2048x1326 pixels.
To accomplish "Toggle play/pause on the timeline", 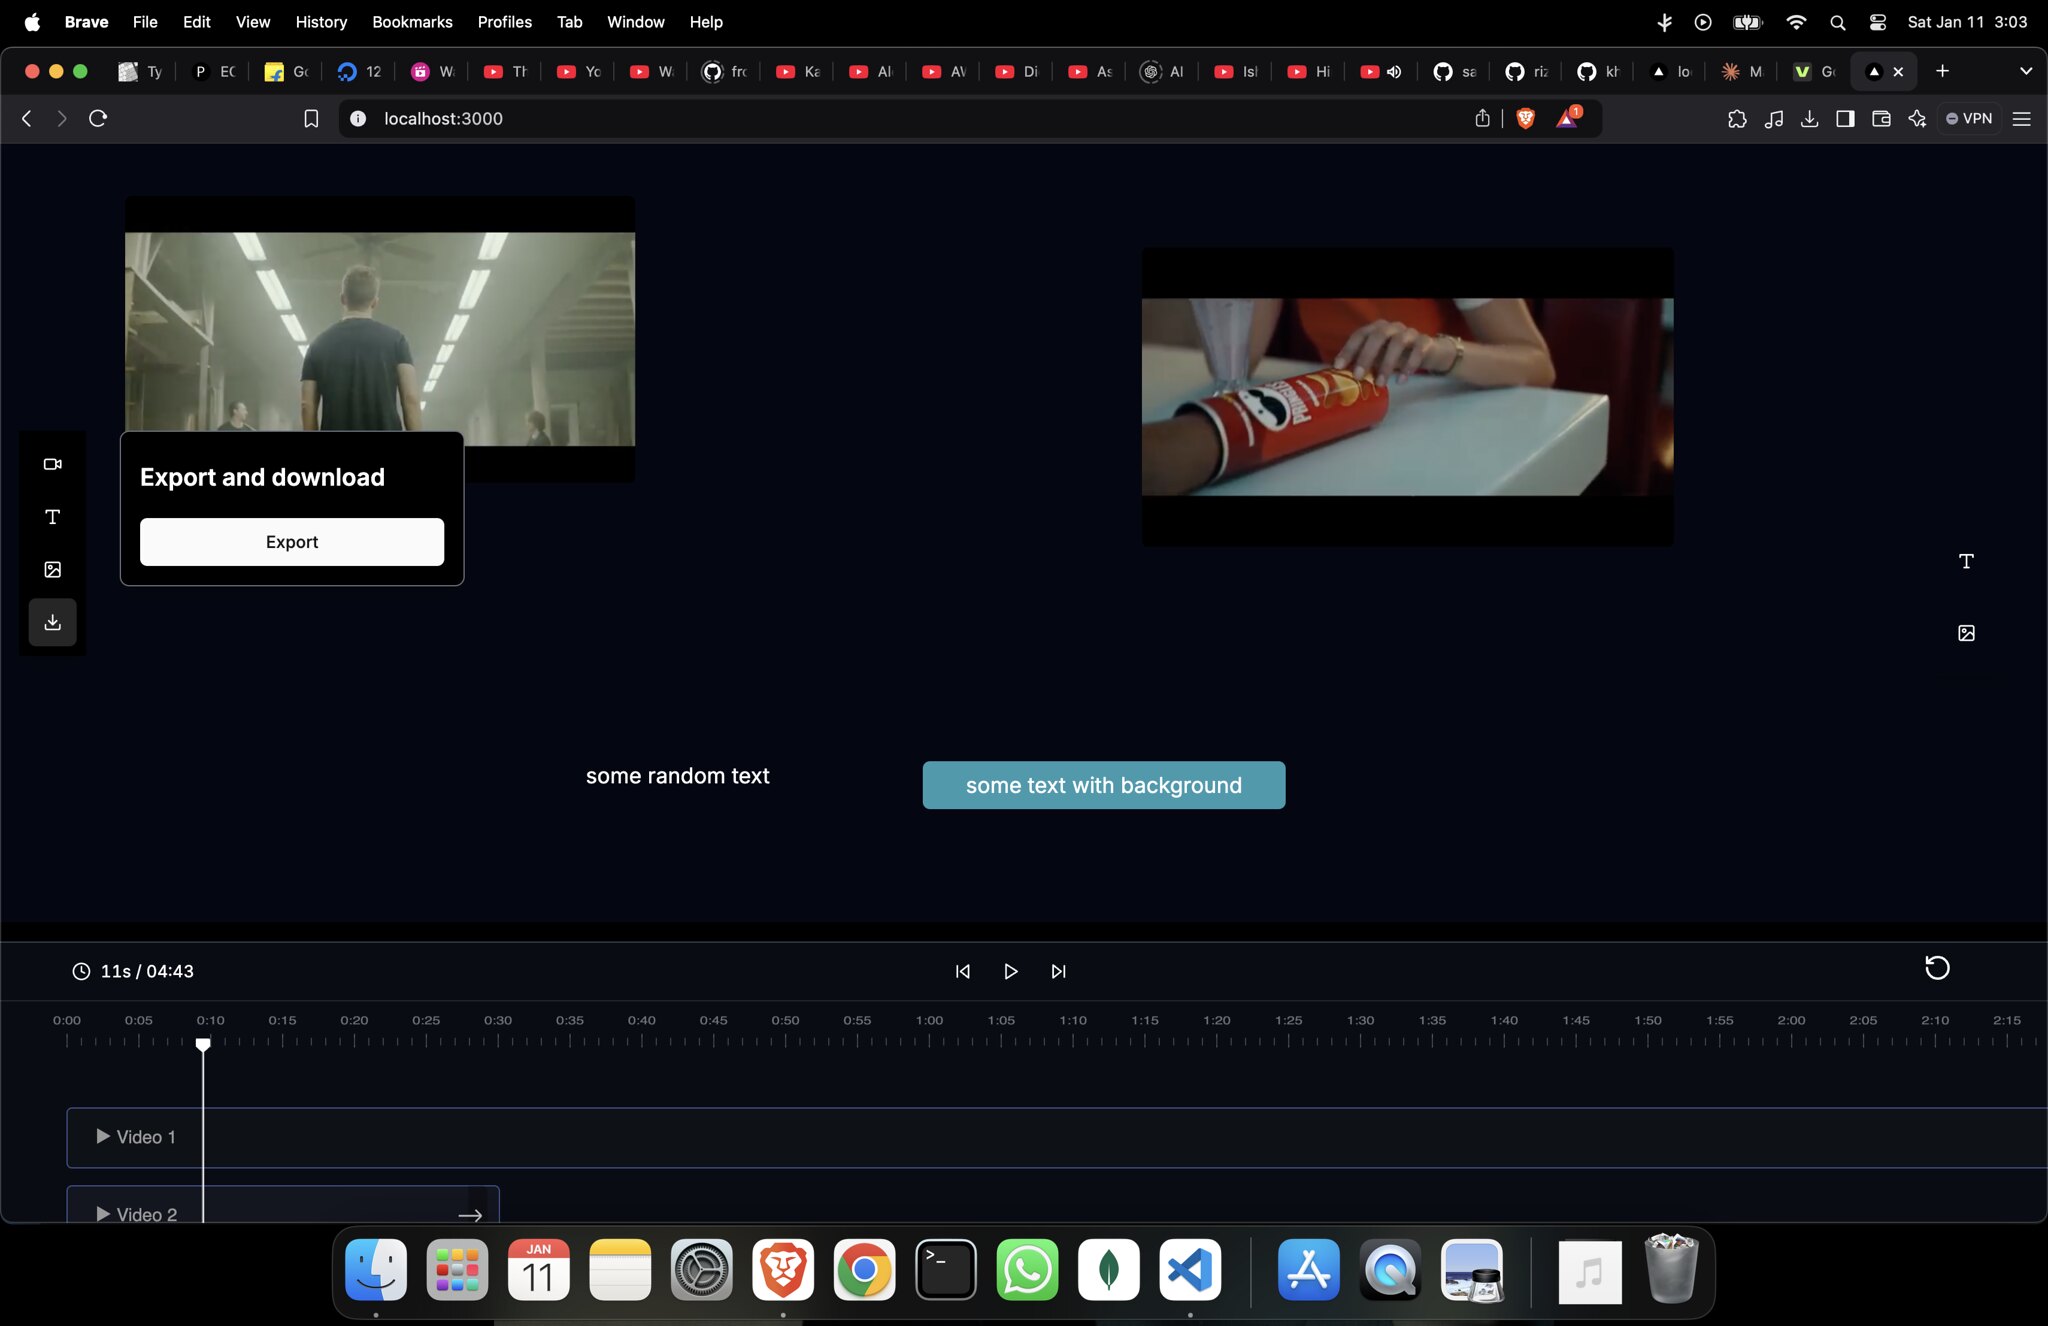I will click(1011, 972).
